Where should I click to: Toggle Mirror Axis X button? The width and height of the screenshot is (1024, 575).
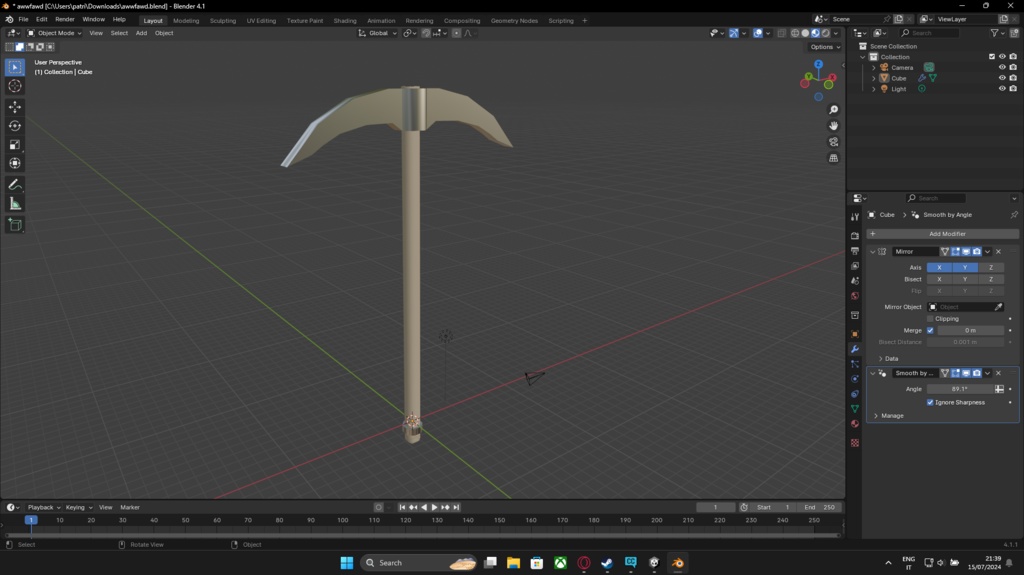(x=939, y=267)
